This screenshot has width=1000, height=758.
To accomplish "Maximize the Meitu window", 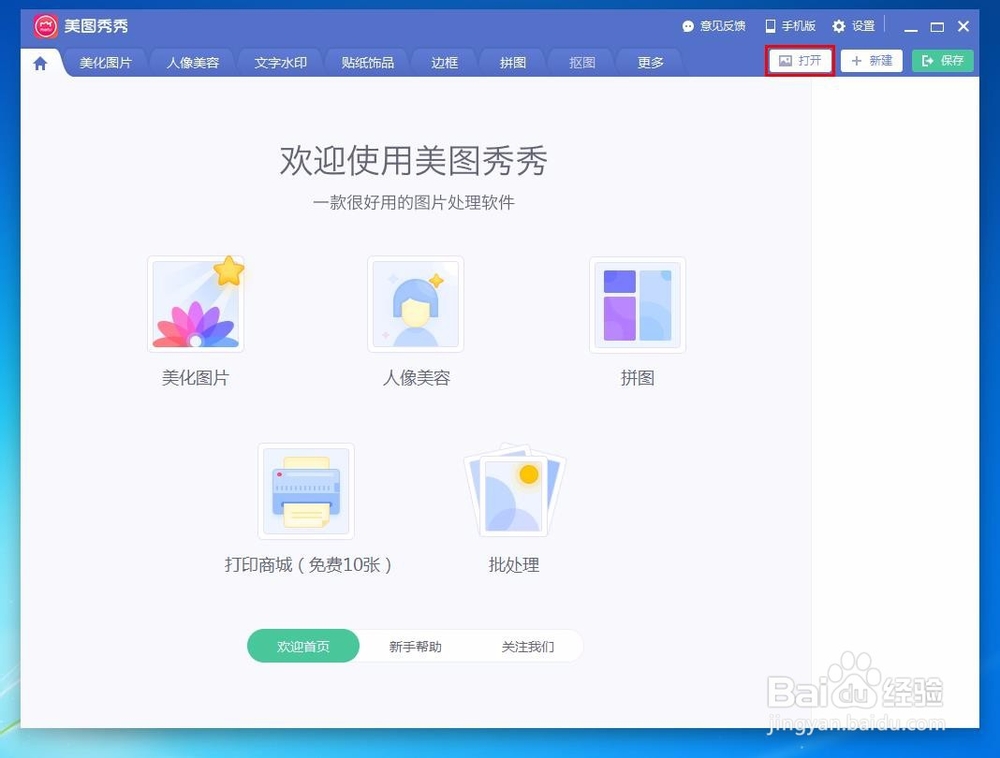I will 937,27.
